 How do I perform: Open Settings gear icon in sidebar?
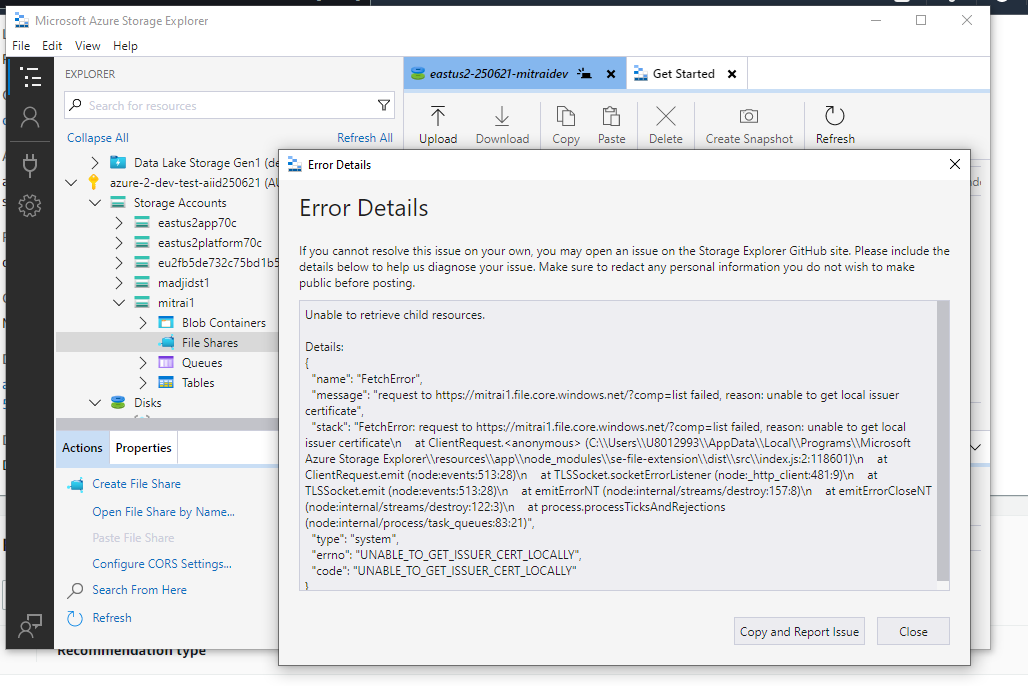30,206
